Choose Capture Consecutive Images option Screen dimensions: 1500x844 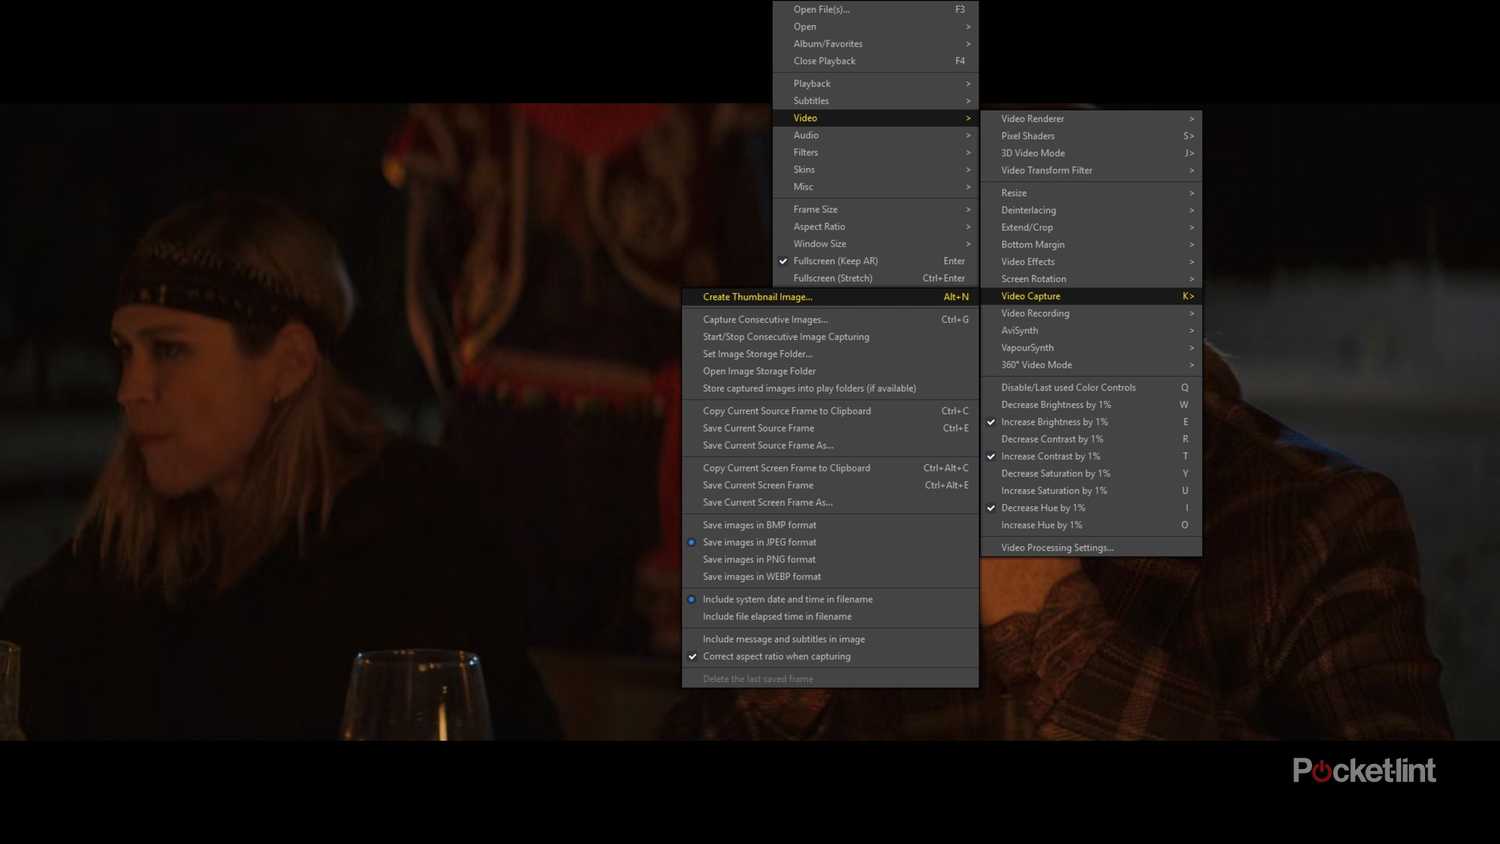(765, 320)
